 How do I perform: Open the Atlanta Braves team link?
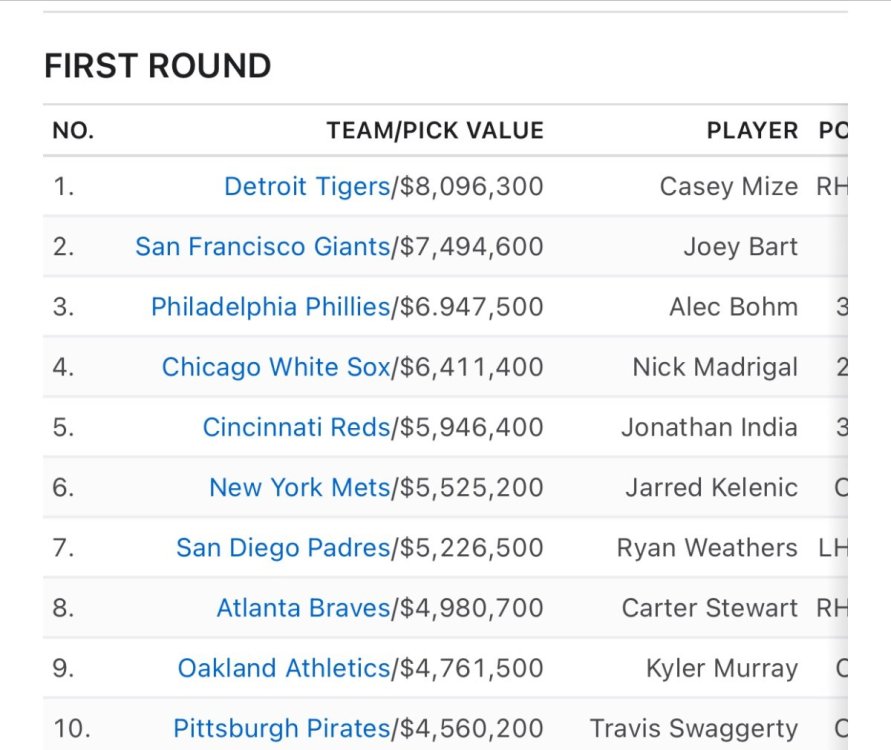pyautogui.click(x=303, y=608)
